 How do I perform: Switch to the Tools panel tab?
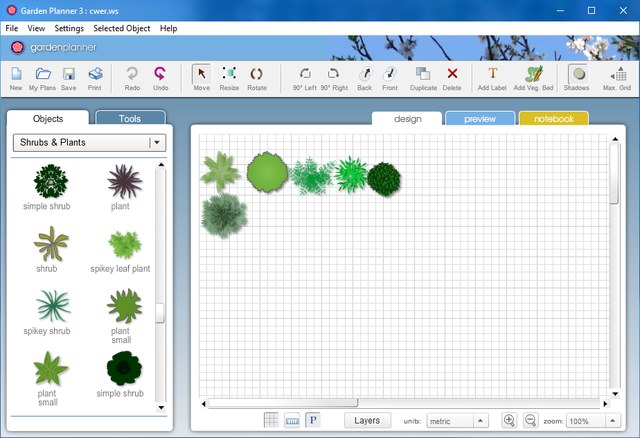130,119
